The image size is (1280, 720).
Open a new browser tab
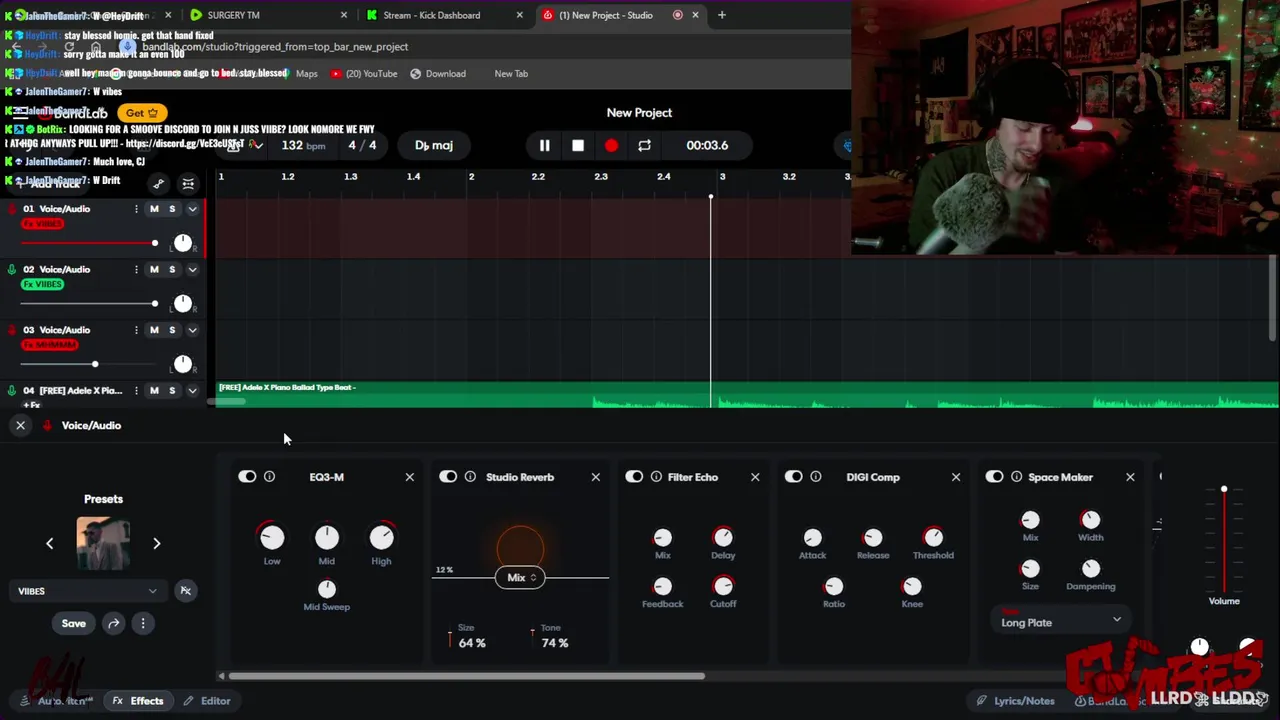click(x=722, y=15)
